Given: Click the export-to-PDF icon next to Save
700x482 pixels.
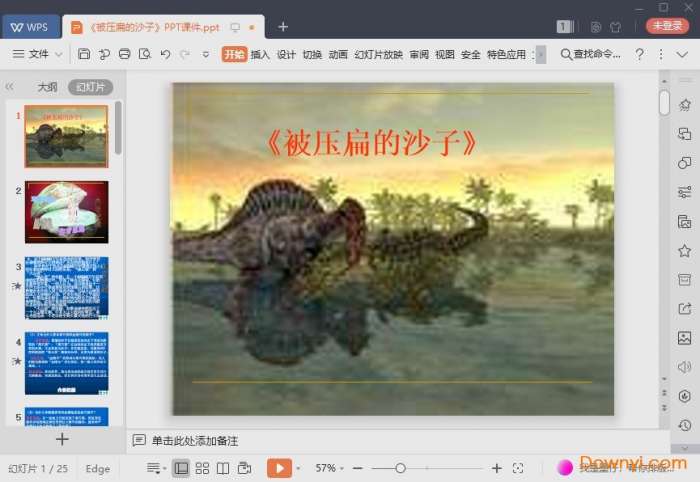Looking at the screenshot, I should pyautogui.click(x=104, y=54).
